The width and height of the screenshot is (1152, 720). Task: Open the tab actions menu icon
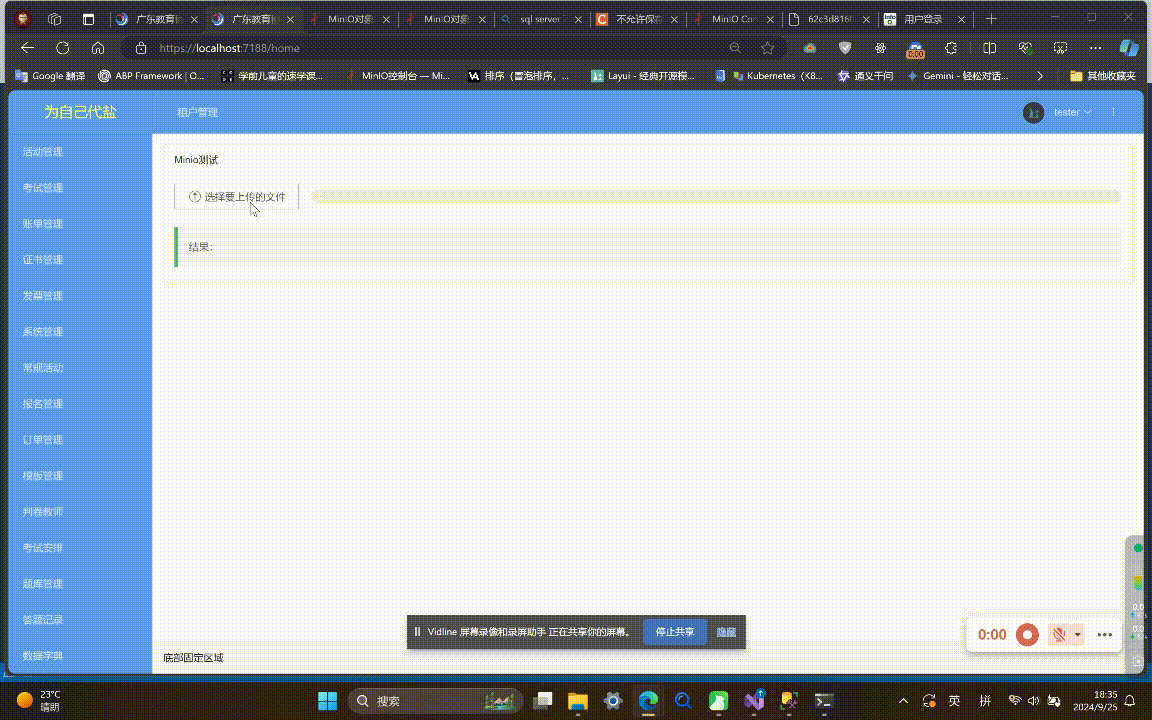pyautogui.click(x=88, y=19)
